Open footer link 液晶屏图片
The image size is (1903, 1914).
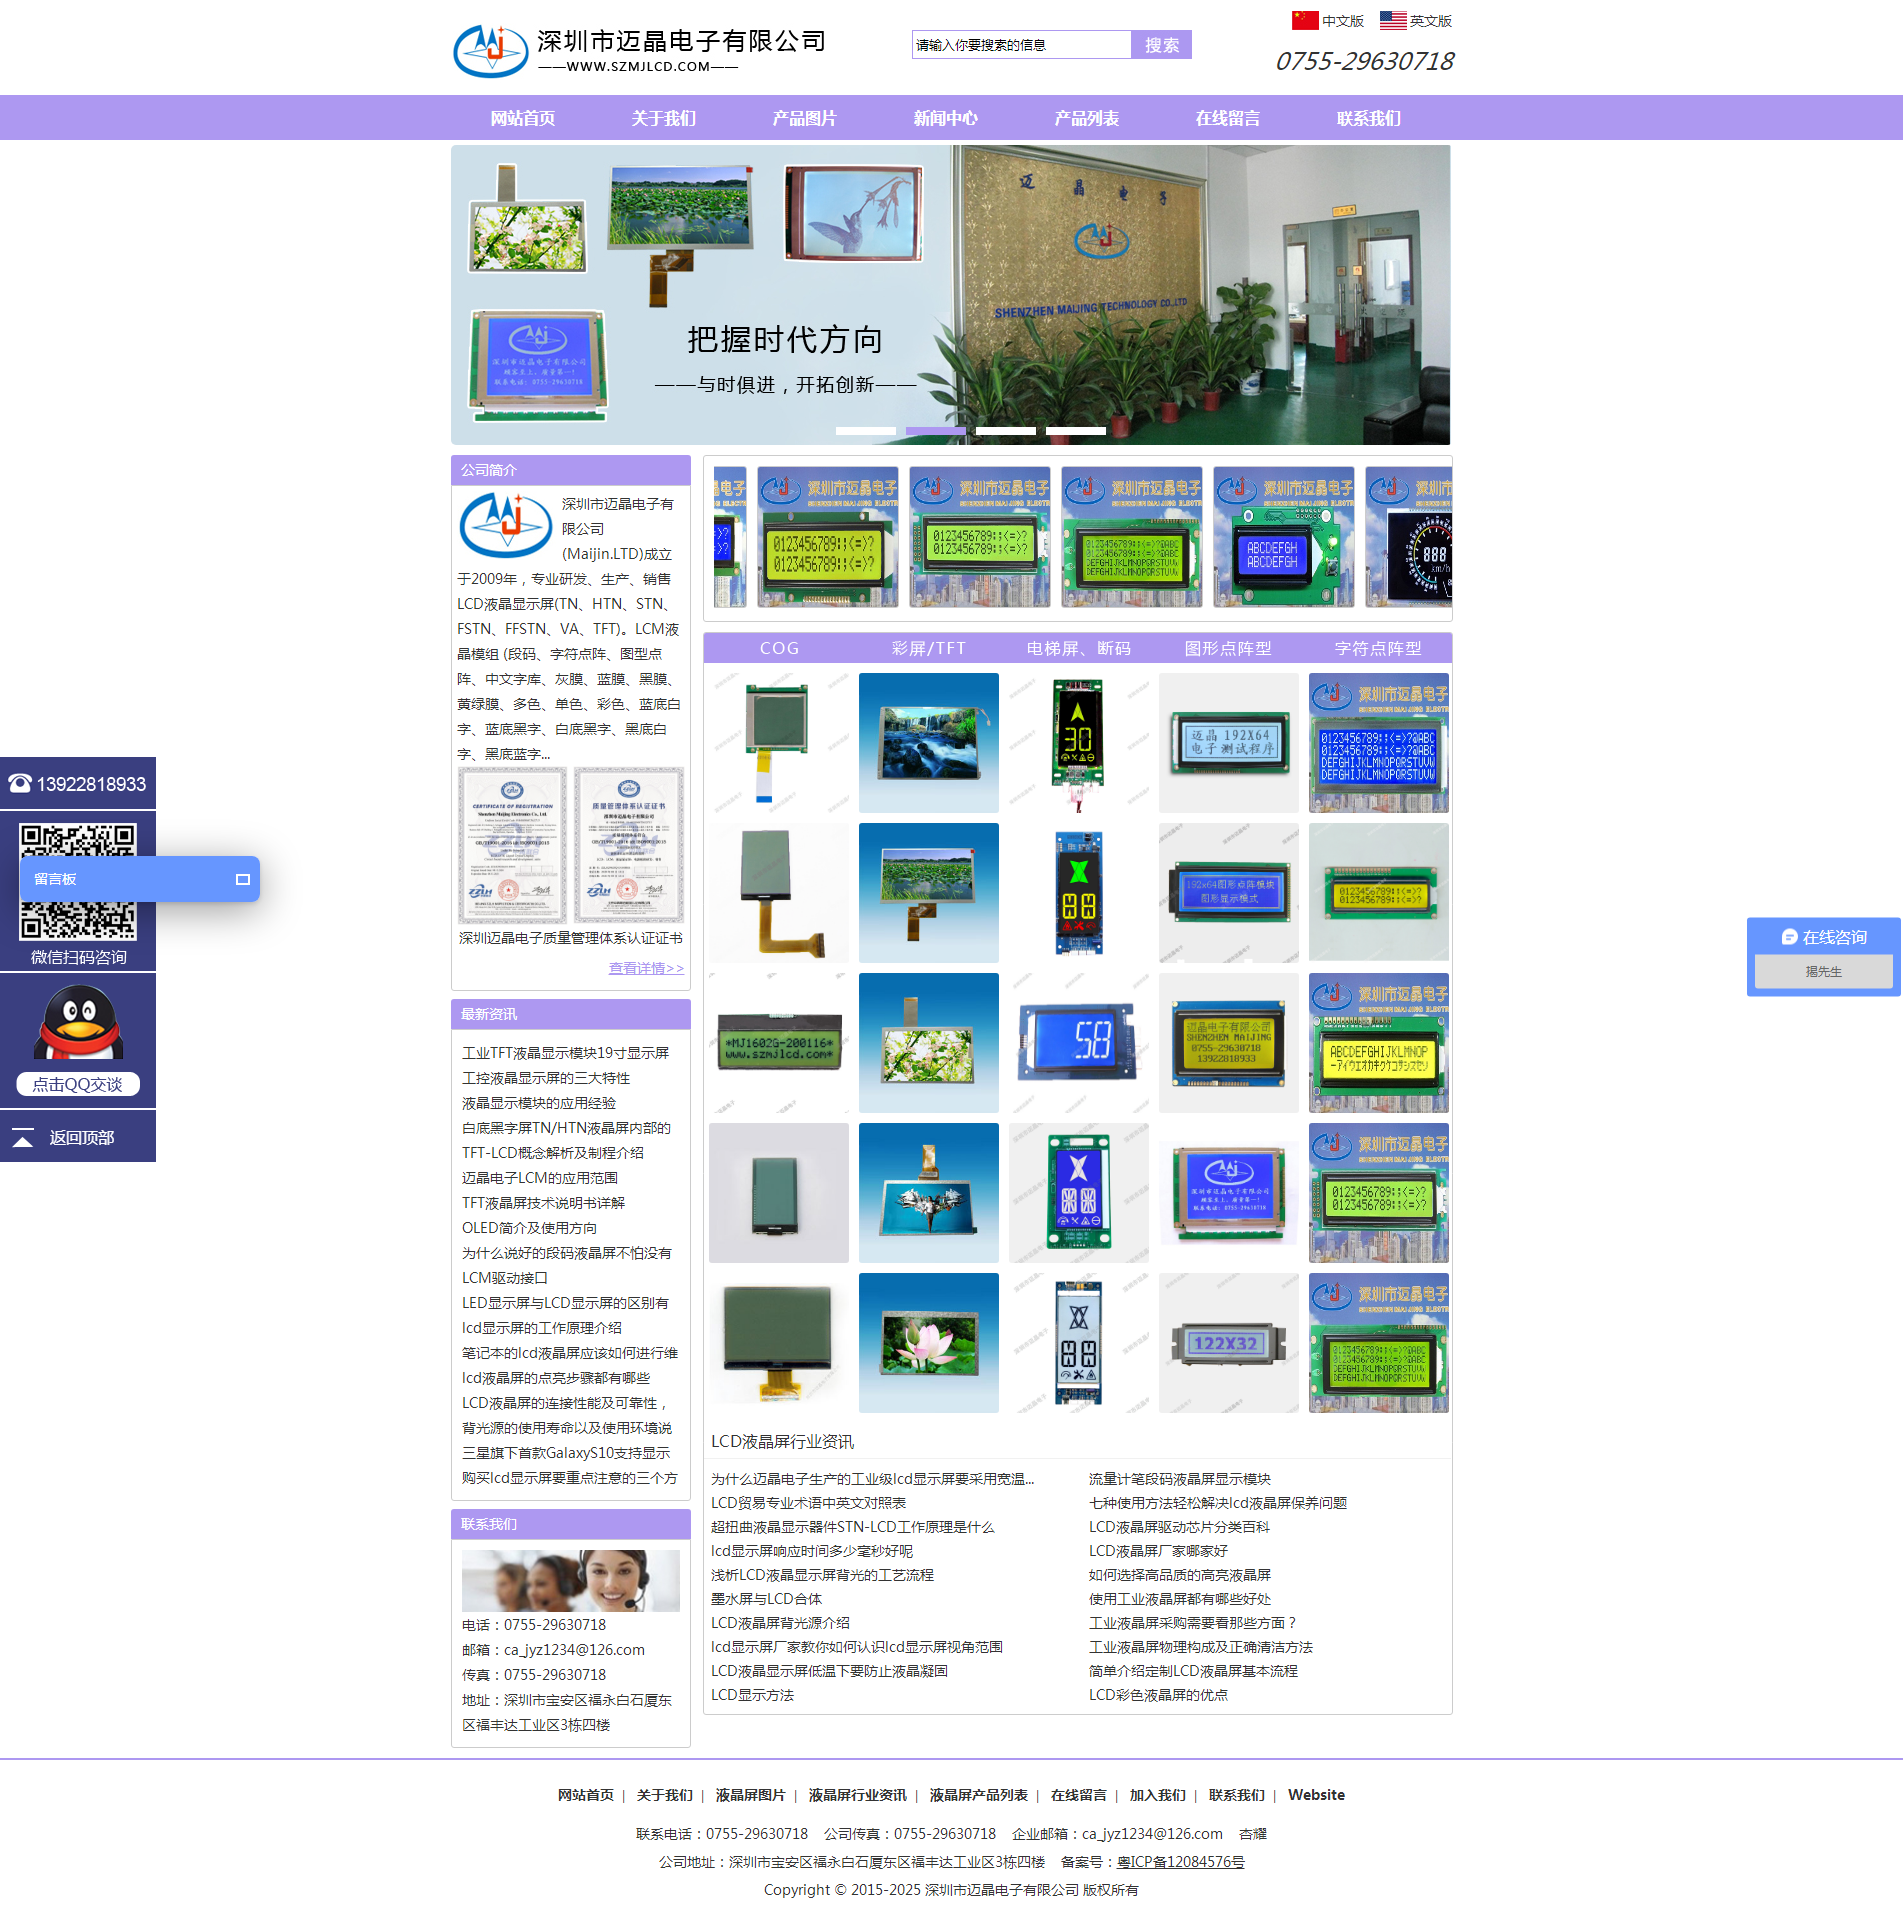click(750, 1795)
